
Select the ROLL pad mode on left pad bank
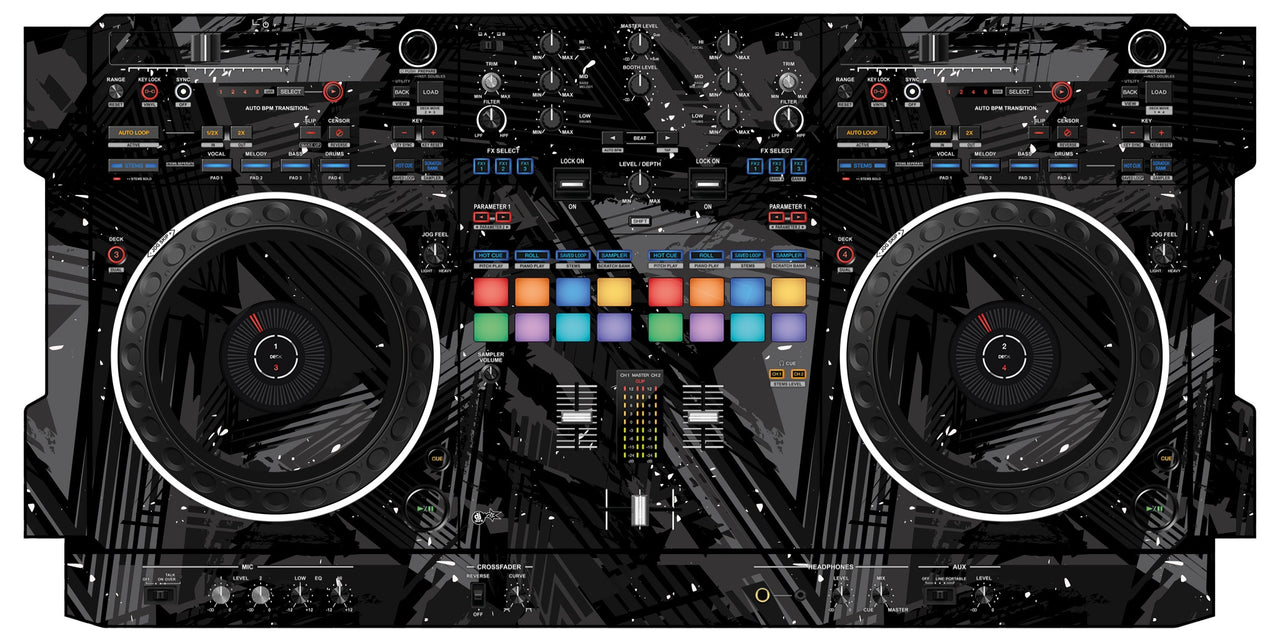532,256
